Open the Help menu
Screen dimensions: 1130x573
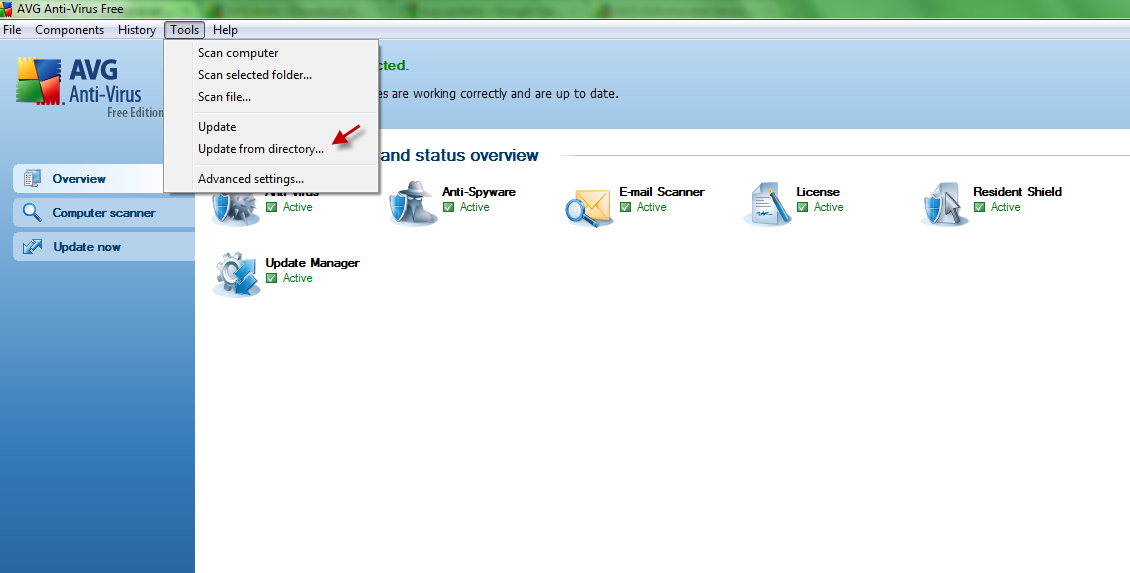[x=225, y=30]
